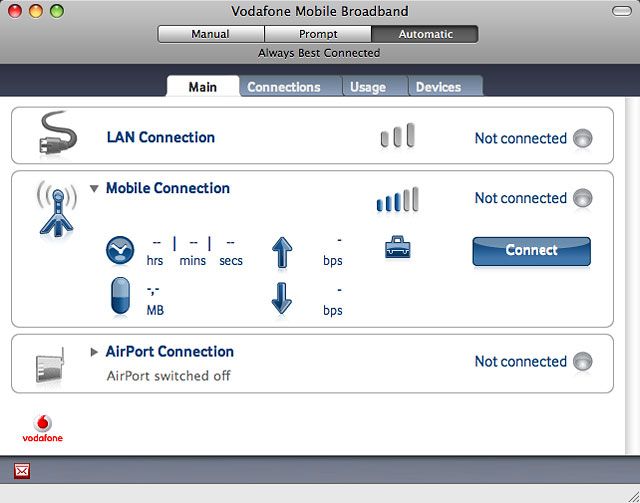Click the Mobile Connection signal strength bars
The width and height of the screenshot is (640, 503).
(397, 199)
